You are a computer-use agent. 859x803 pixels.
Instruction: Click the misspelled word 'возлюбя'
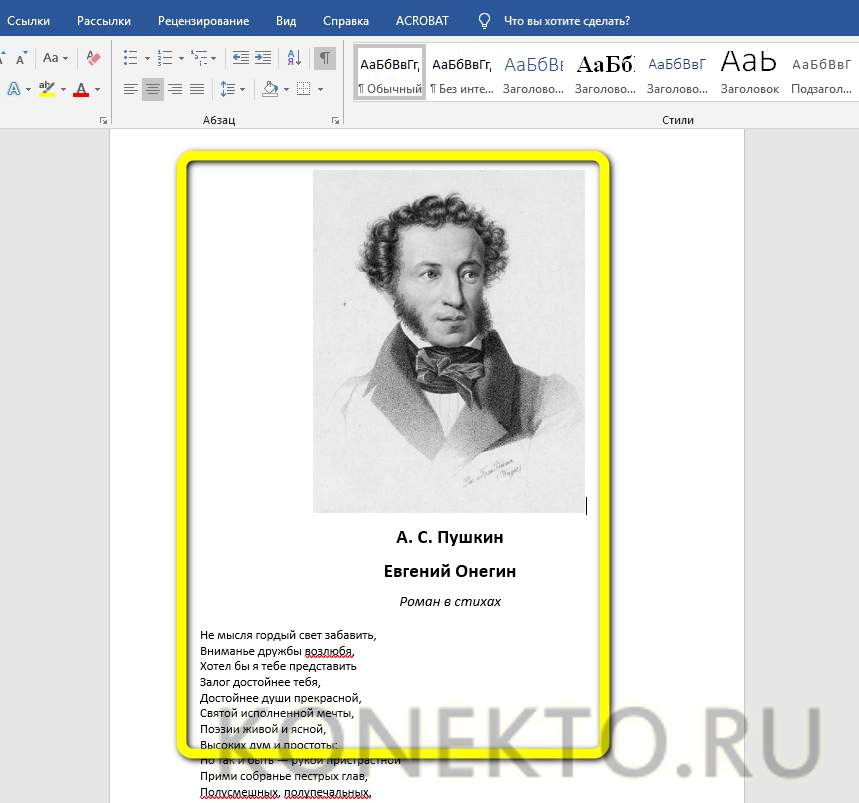[329, 651]
